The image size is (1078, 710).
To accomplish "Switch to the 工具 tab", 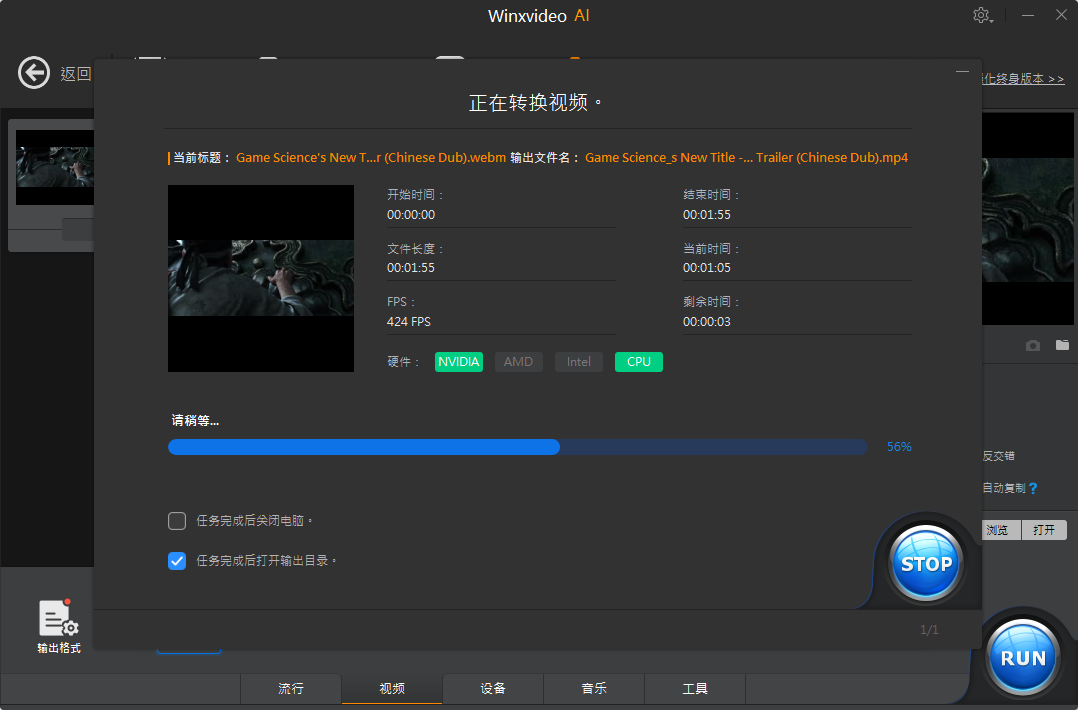I will coord(695,689).
